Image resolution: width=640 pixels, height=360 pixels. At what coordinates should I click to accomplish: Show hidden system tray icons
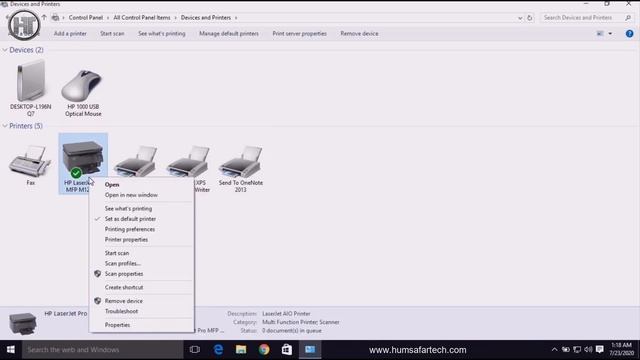tap(554, 350)
